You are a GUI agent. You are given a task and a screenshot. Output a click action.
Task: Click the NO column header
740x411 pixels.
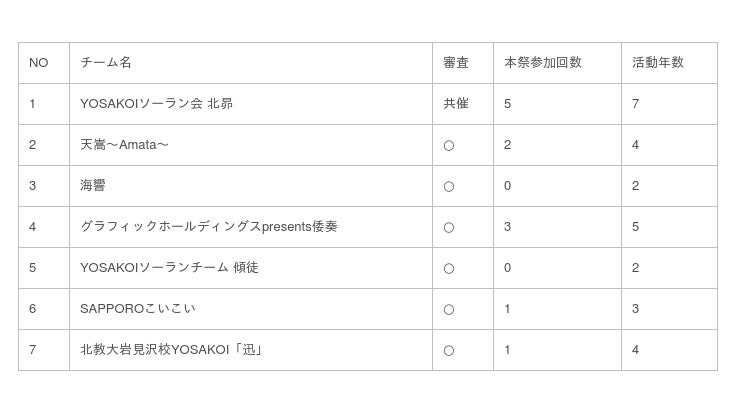point(39,63)
